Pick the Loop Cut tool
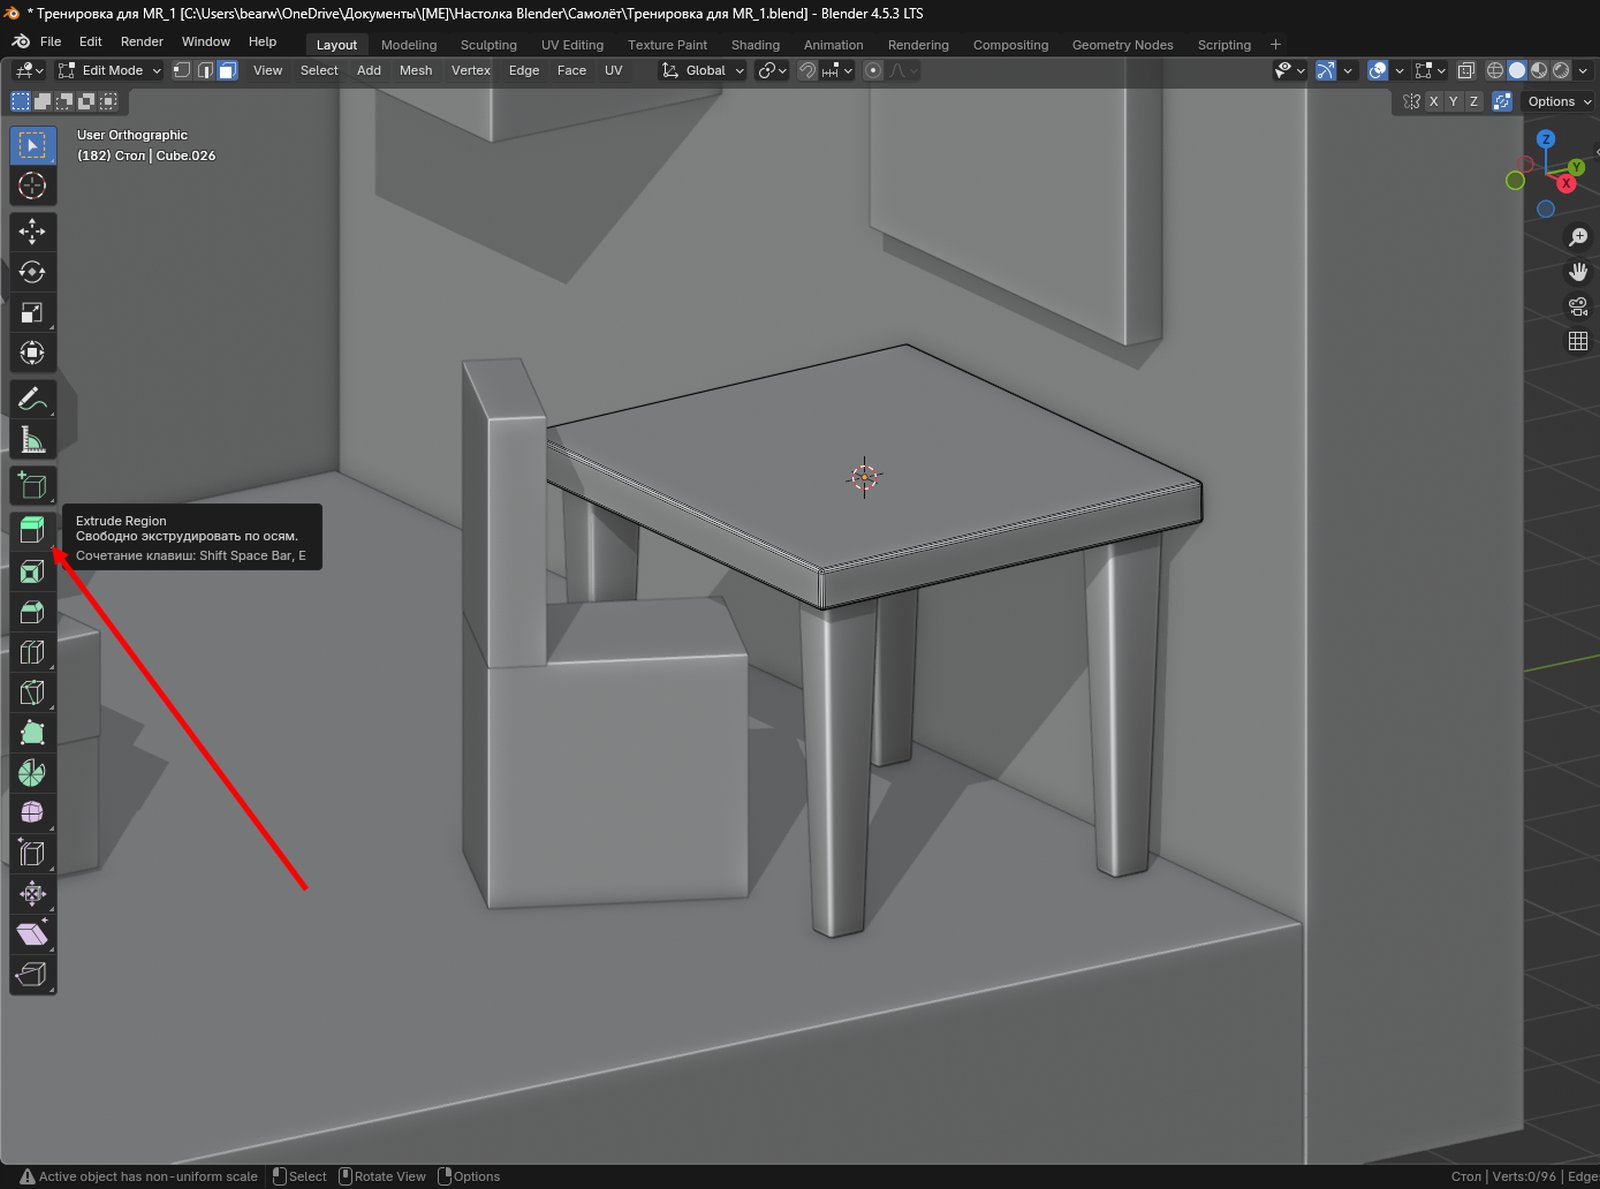This screenshot has height=1189, width=1600. tap(32, 652)
